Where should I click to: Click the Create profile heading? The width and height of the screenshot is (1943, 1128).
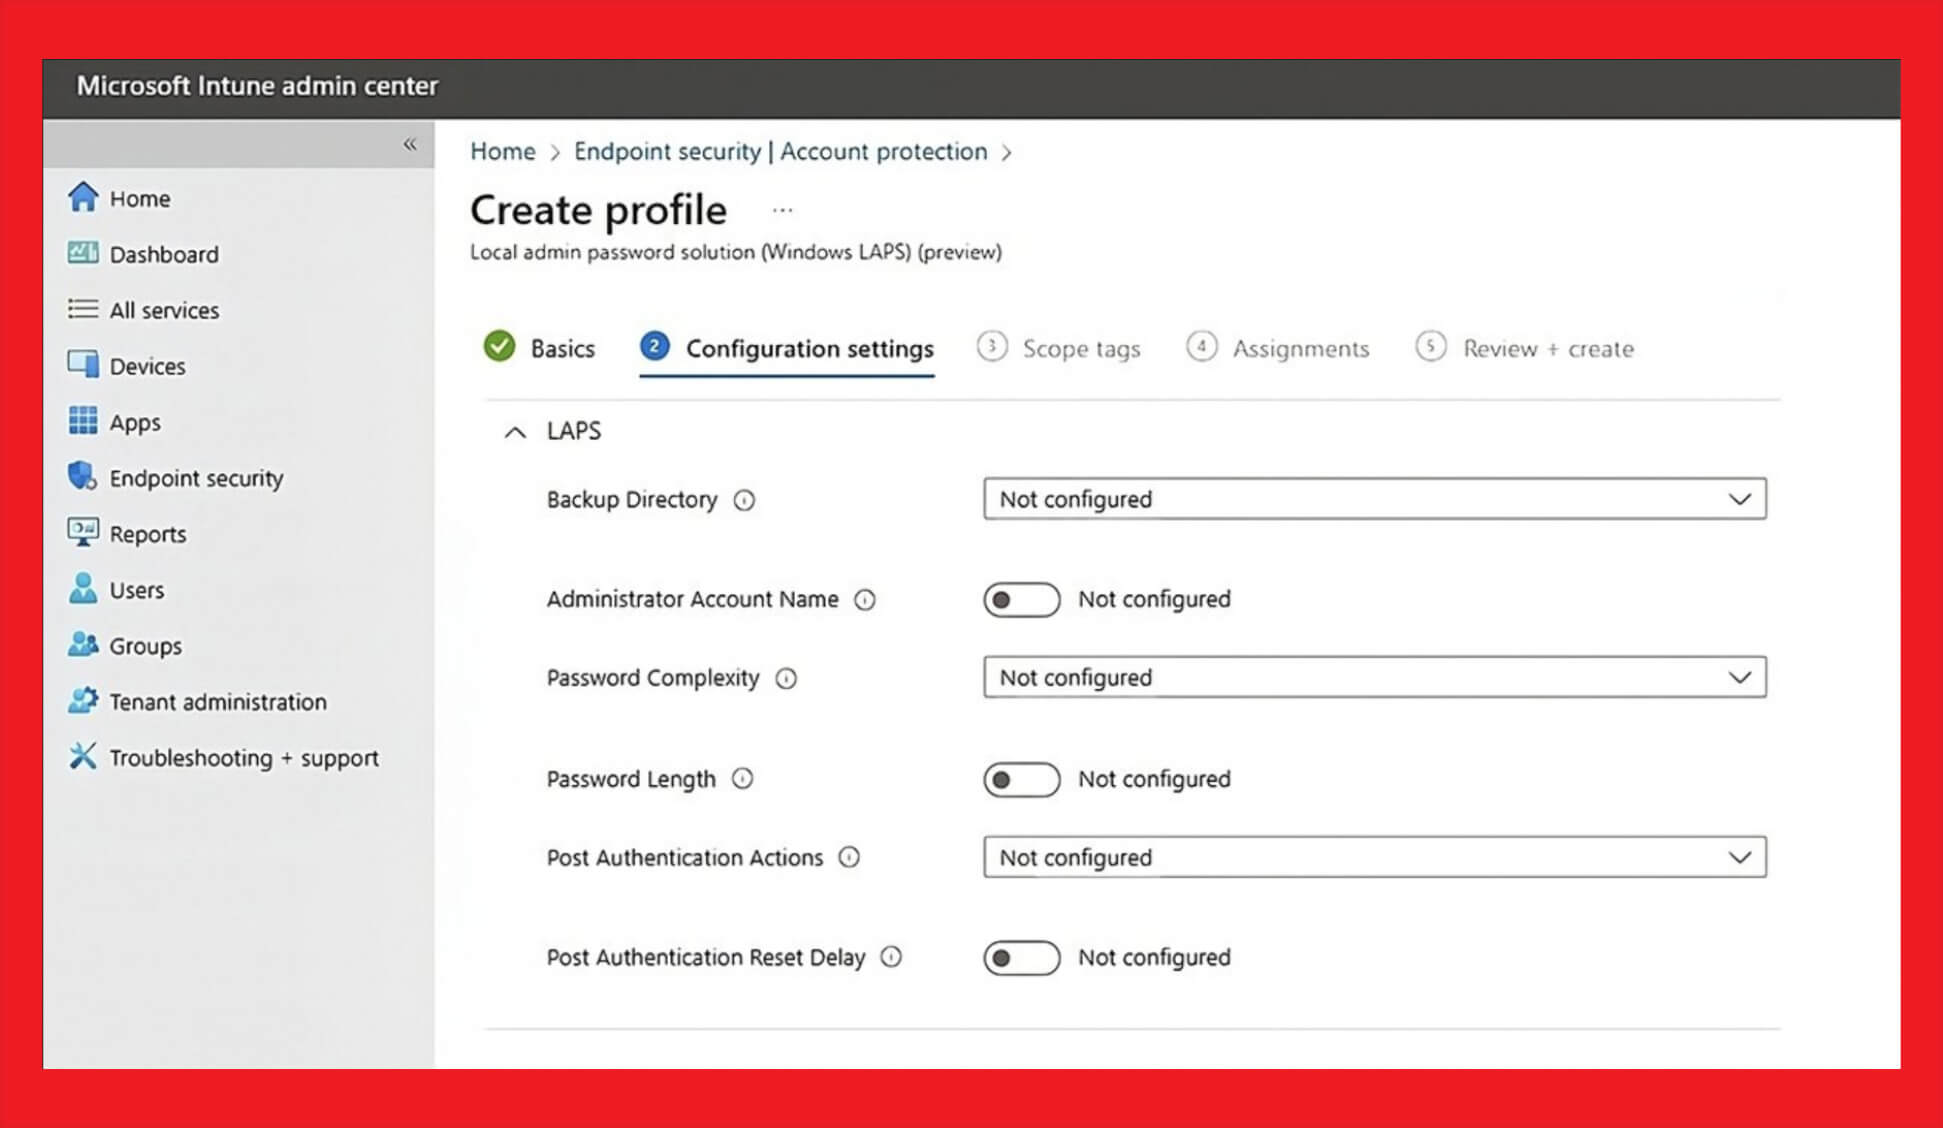click(x=598, y=210)
